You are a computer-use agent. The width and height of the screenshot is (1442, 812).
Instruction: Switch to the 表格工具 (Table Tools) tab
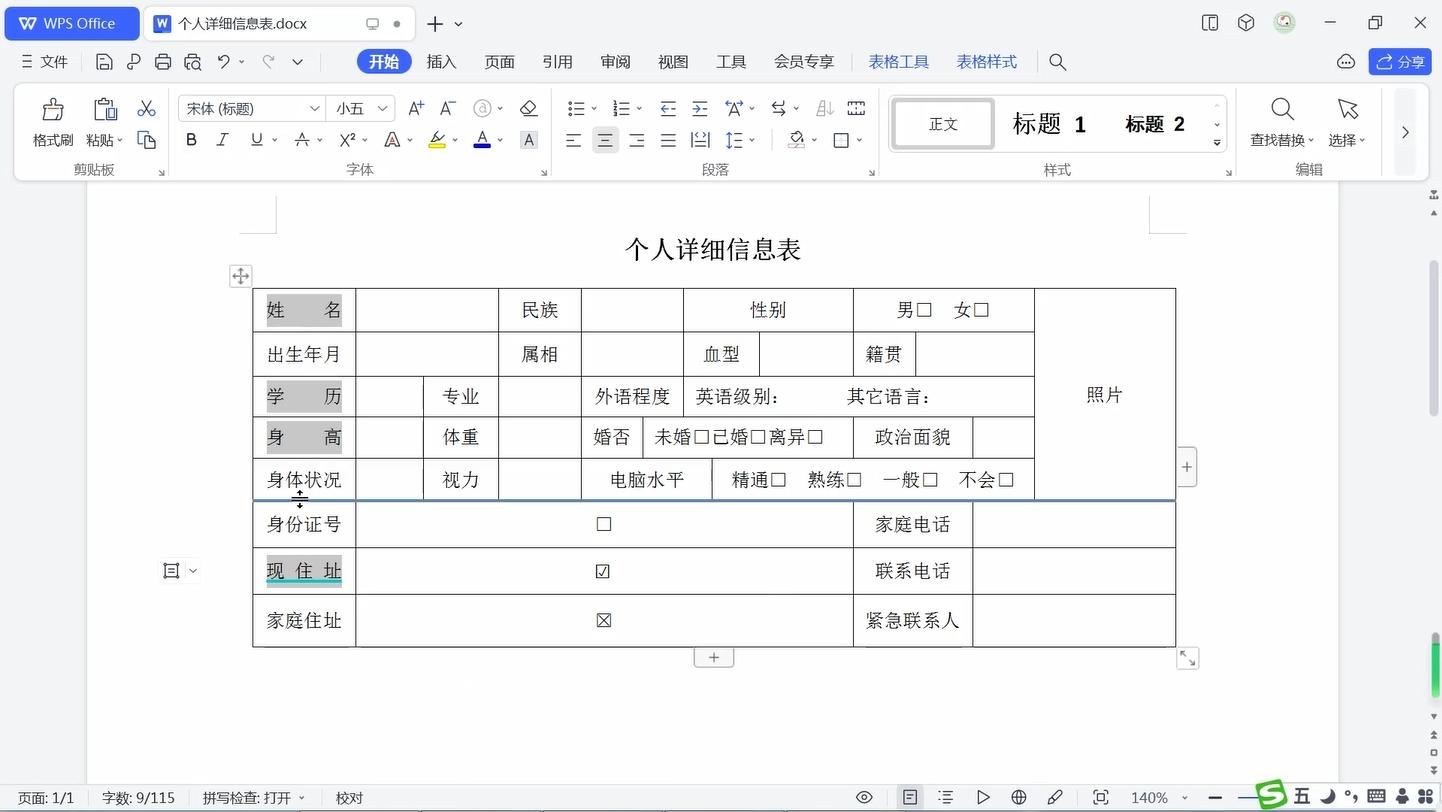898,62
